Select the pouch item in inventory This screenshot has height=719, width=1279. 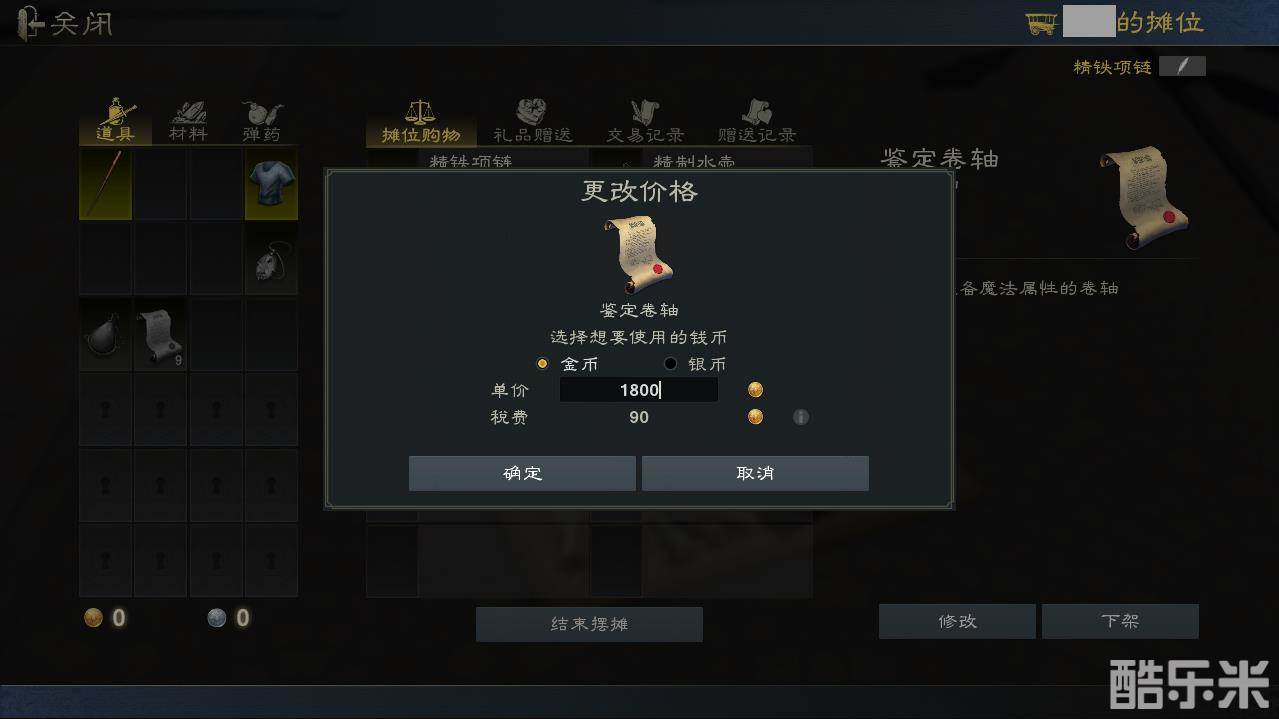[x=105, y=335]
